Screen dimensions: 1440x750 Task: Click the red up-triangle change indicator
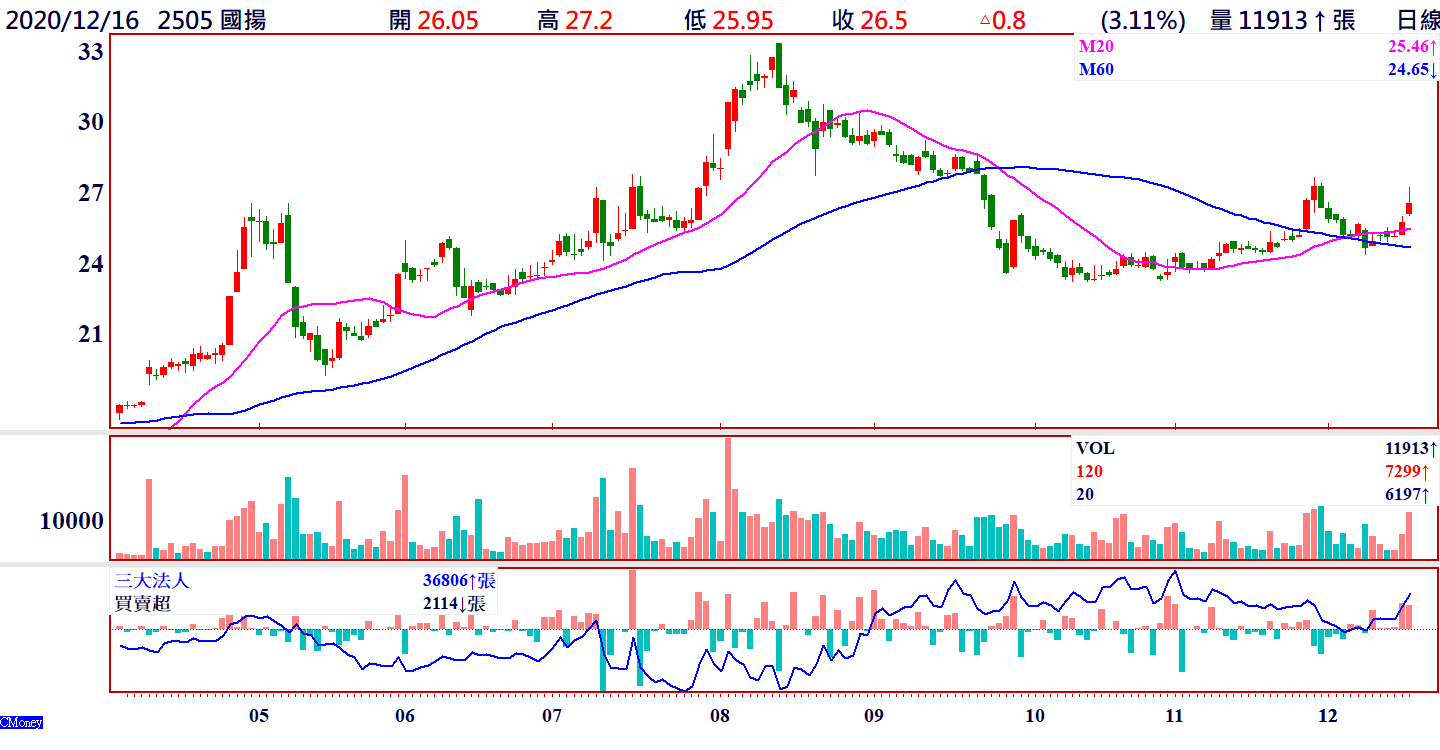985,20
